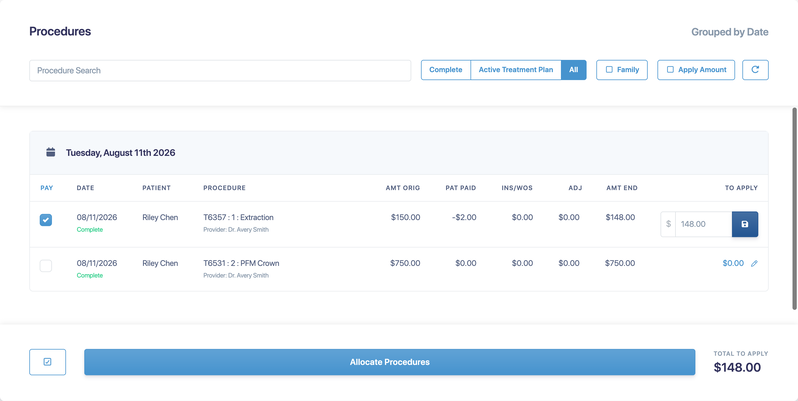Click the PAY column header
The image size is (798, 401).
47,188
